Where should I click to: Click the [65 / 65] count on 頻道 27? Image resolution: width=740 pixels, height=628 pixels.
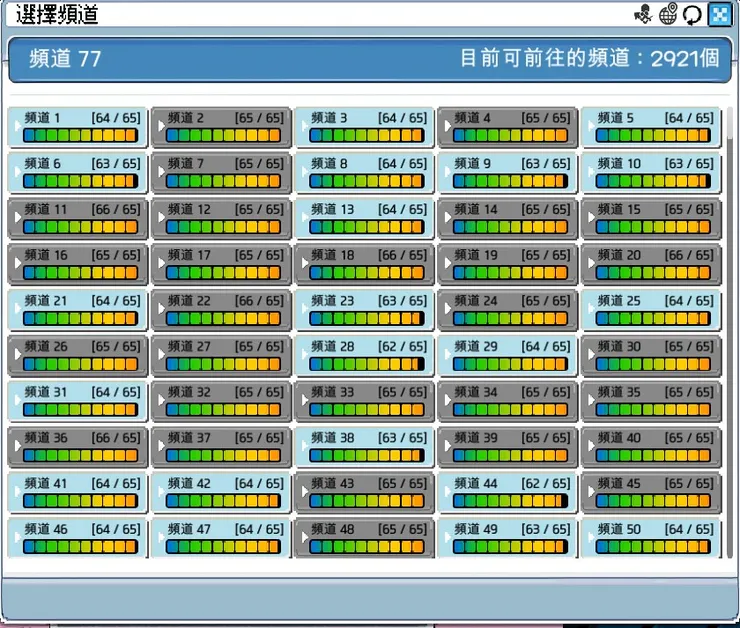tap(259, 347)
